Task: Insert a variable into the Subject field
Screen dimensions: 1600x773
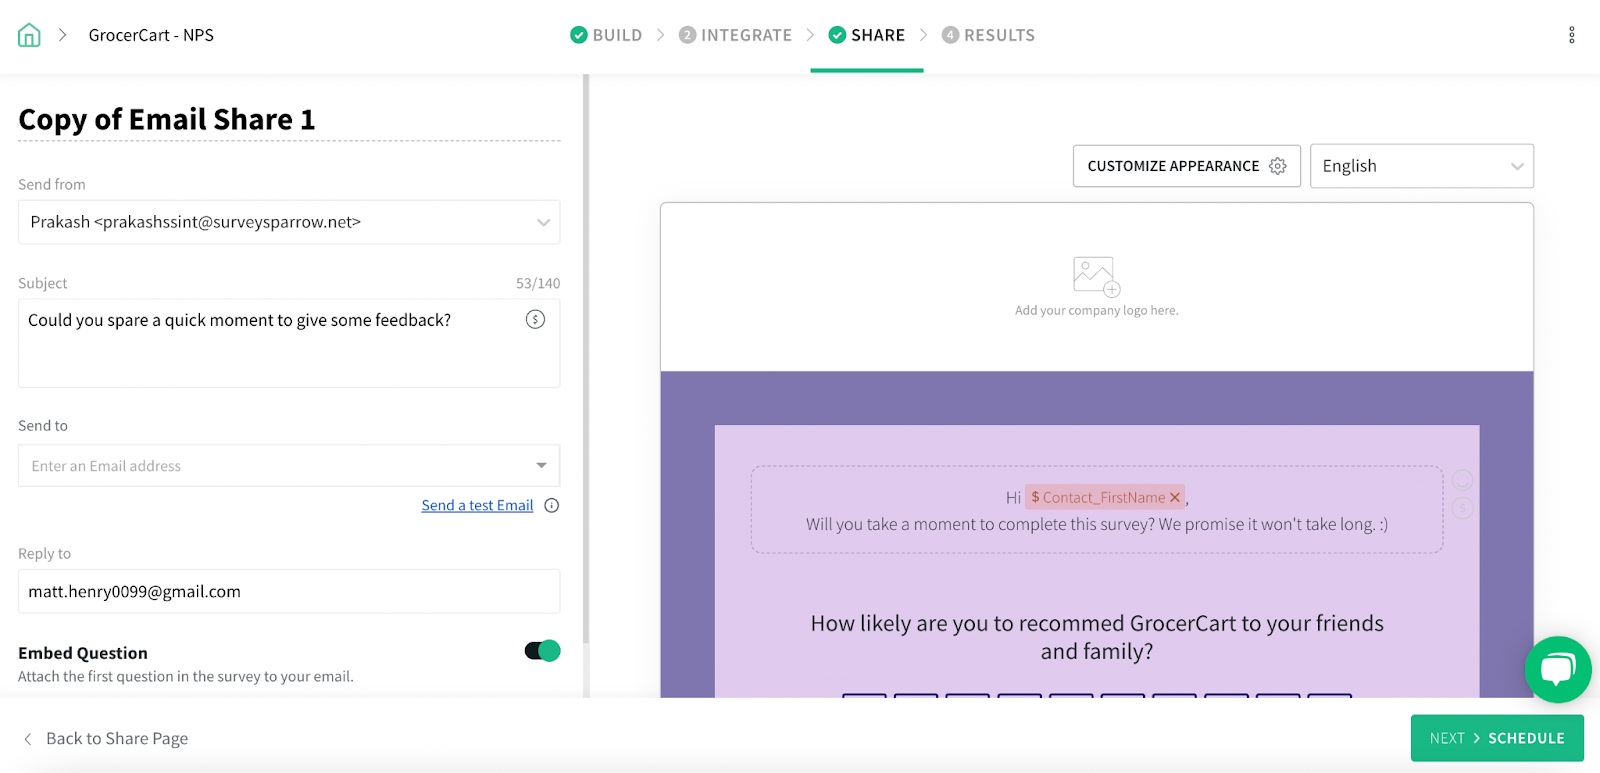Action: coord(535,320)
